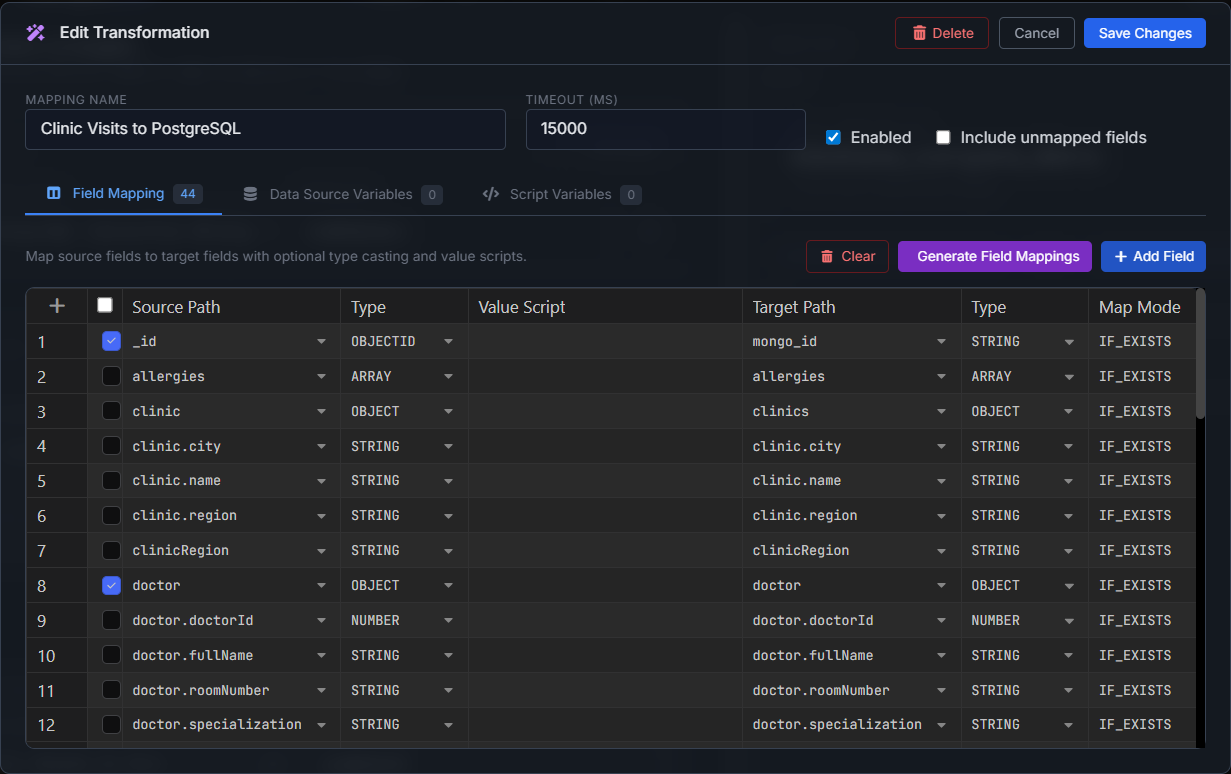The height and width of the screenshot is (774, 1231).
Task: Open doctor.specialization target path dropdown
Action: point(941,725)
